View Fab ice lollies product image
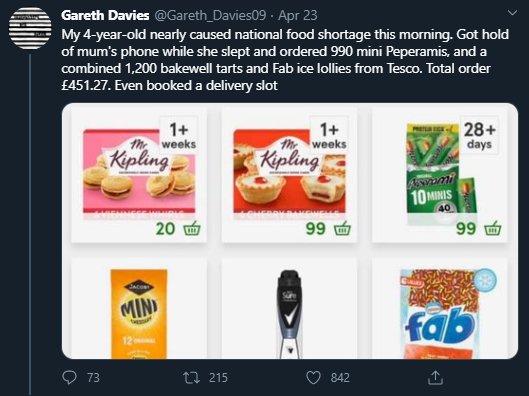529x396 pixels. pos(440,314)
